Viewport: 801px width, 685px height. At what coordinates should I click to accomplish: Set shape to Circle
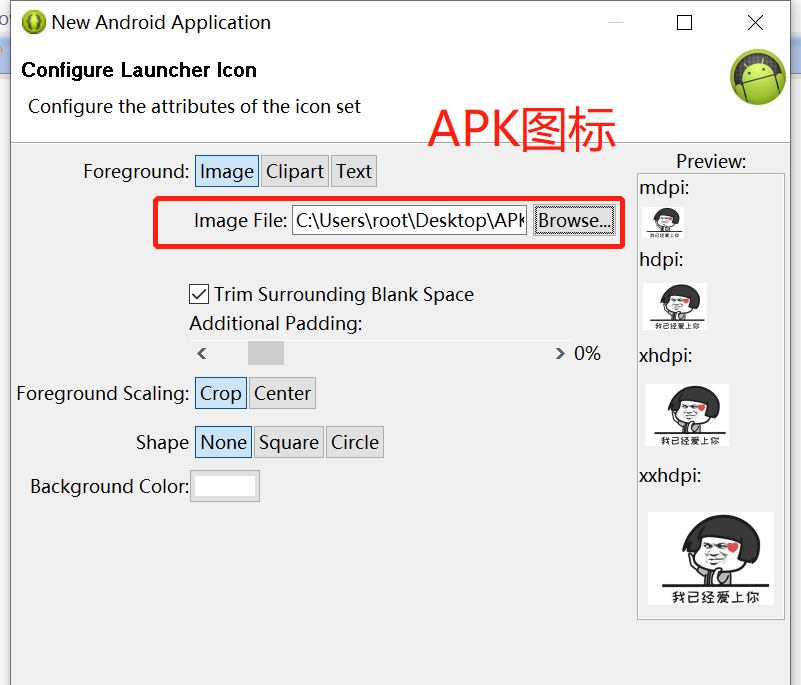pos(355,442)
